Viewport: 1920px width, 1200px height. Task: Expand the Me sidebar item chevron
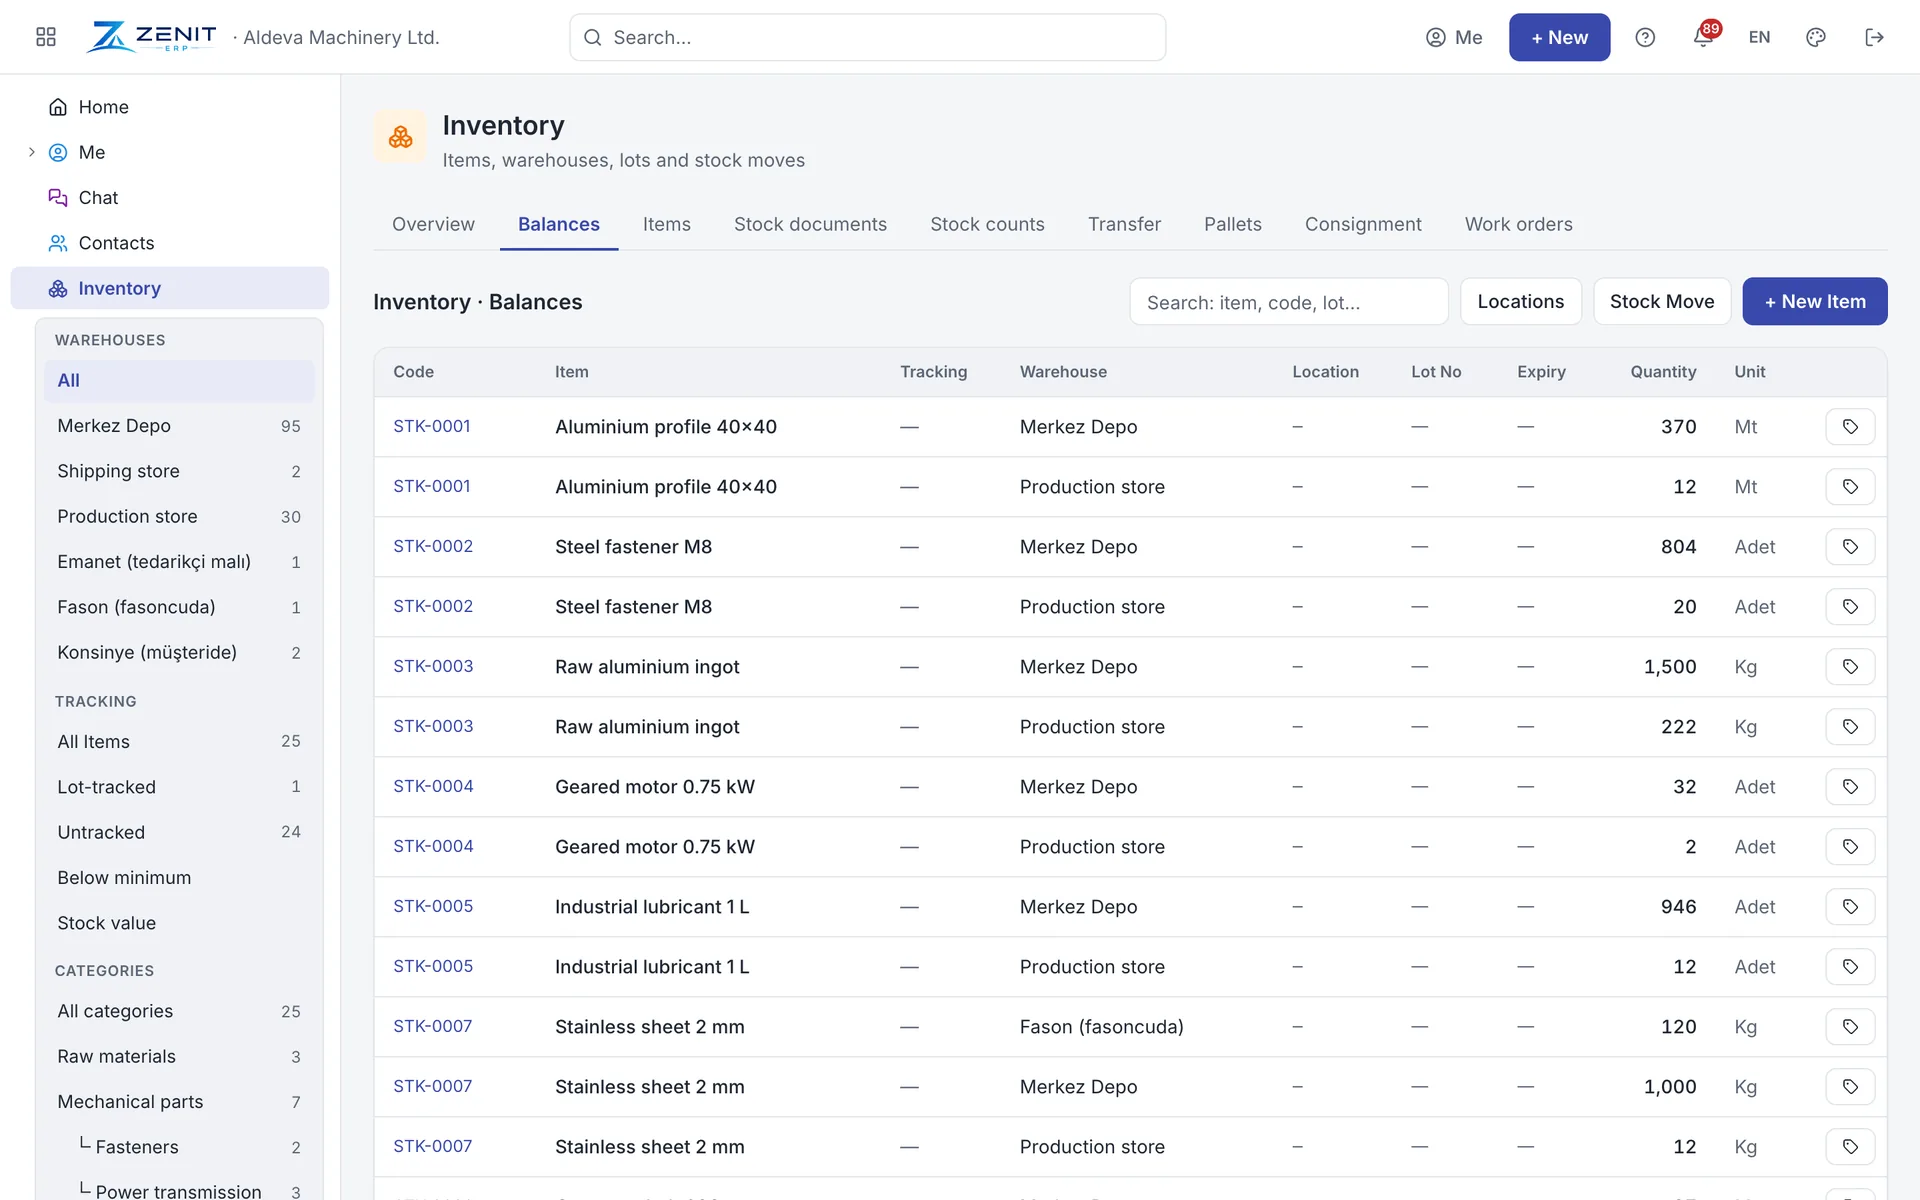point(31,152)
